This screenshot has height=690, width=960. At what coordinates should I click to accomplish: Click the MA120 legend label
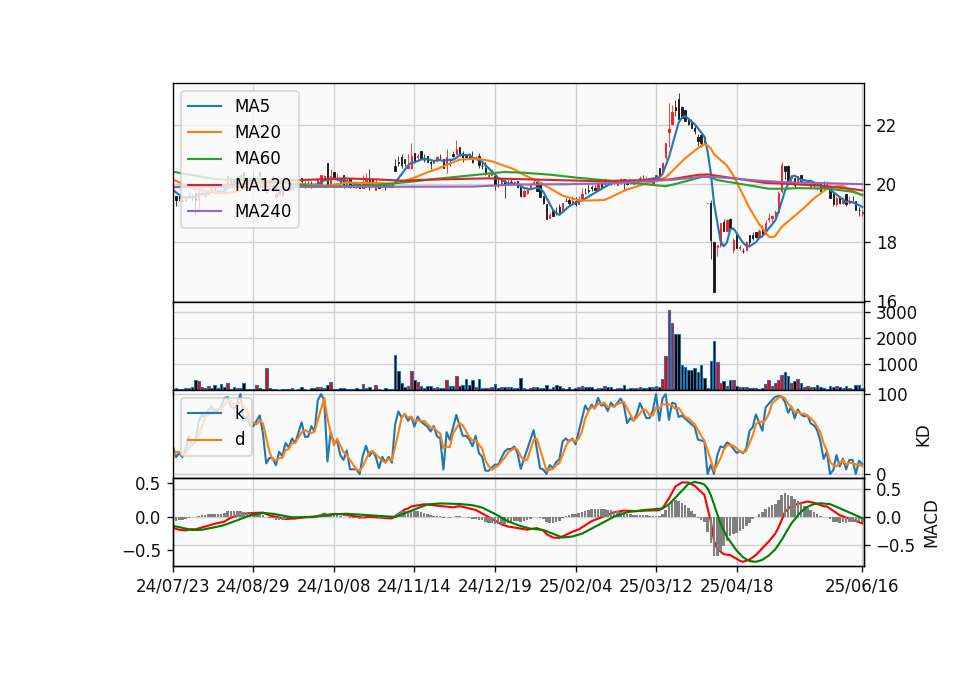(263, 185)
